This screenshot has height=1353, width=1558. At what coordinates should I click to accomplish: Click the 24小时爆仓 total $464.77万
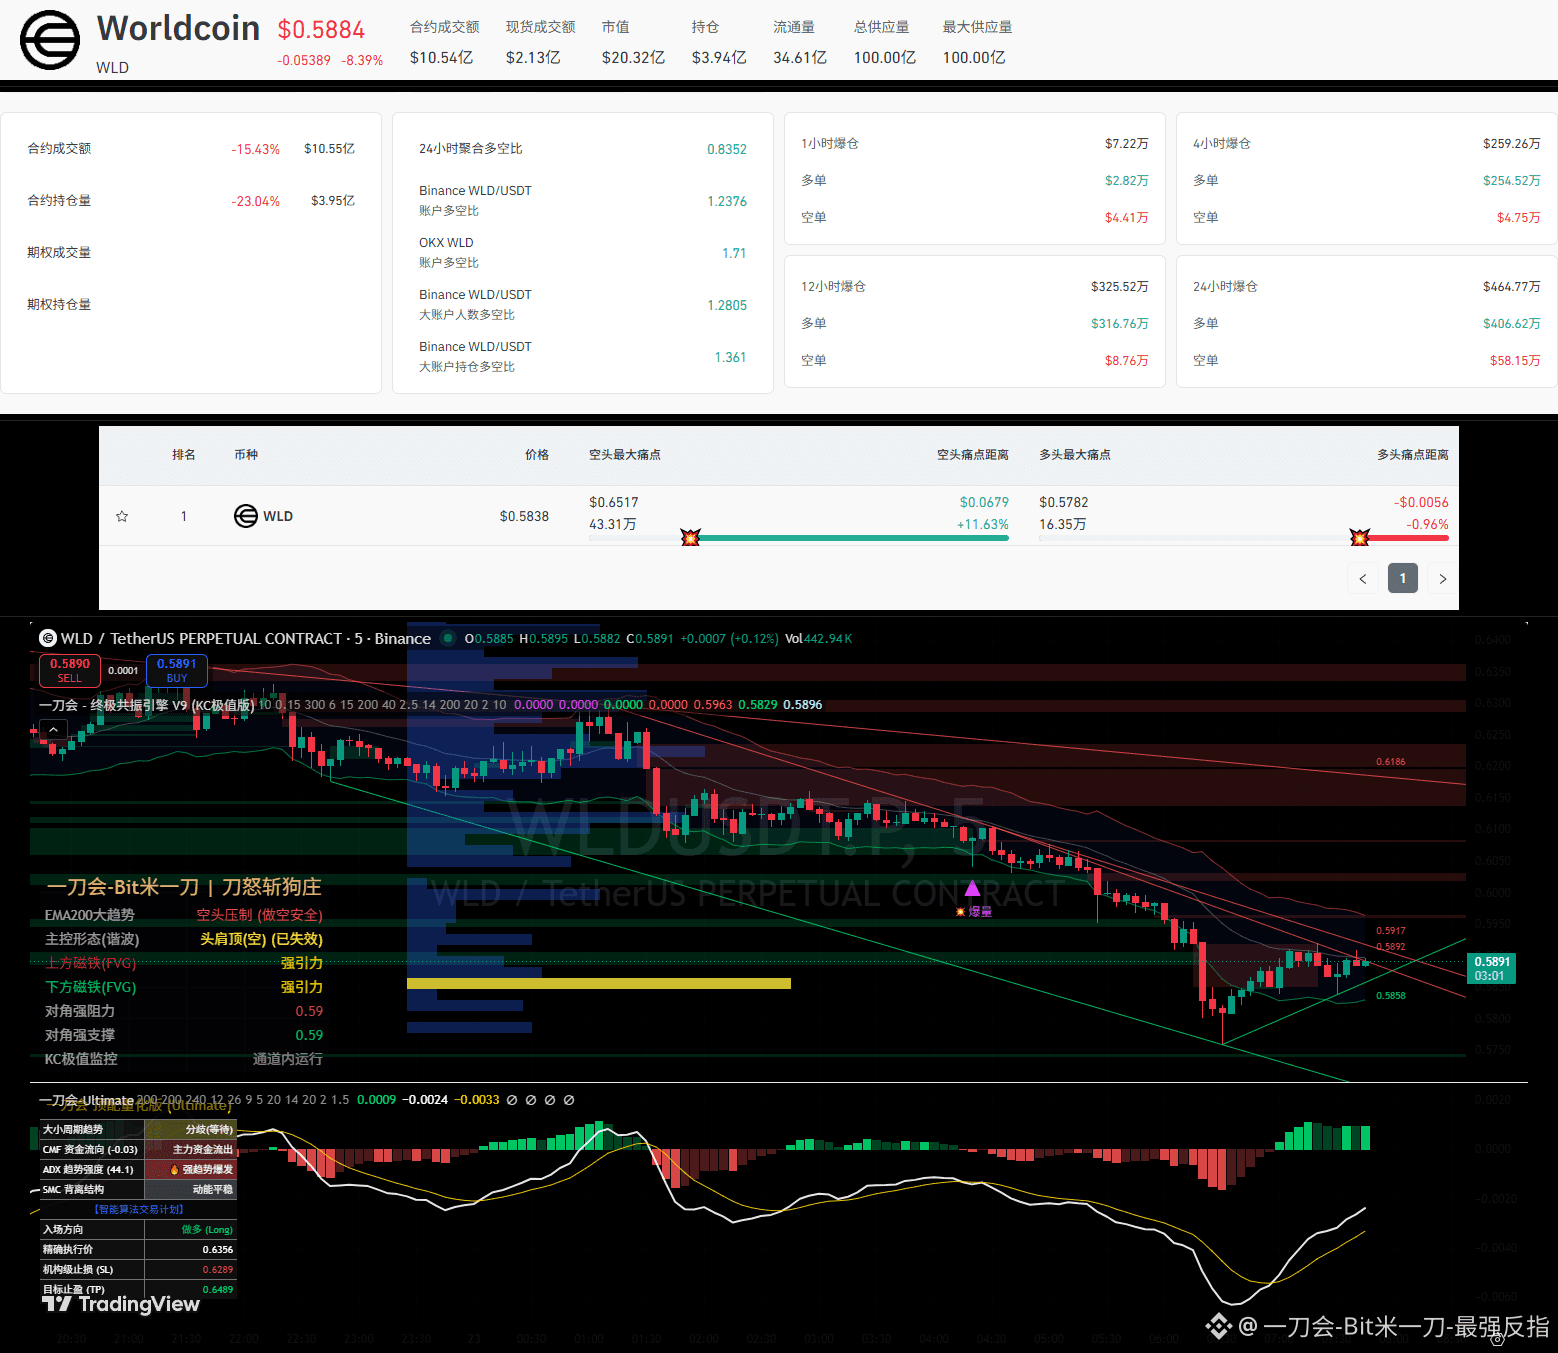[1512, 287]
